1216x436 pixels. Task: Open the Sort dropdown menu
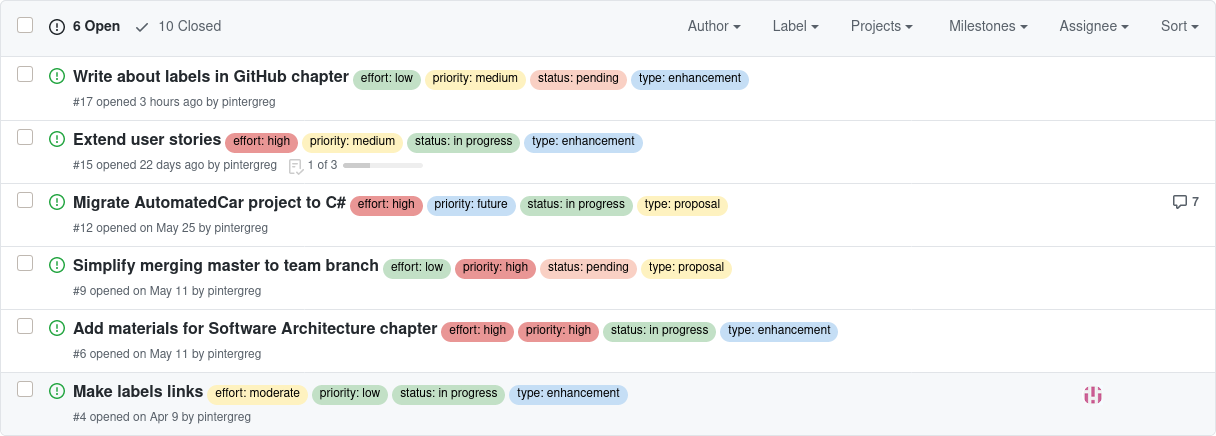coord(1179,26)
